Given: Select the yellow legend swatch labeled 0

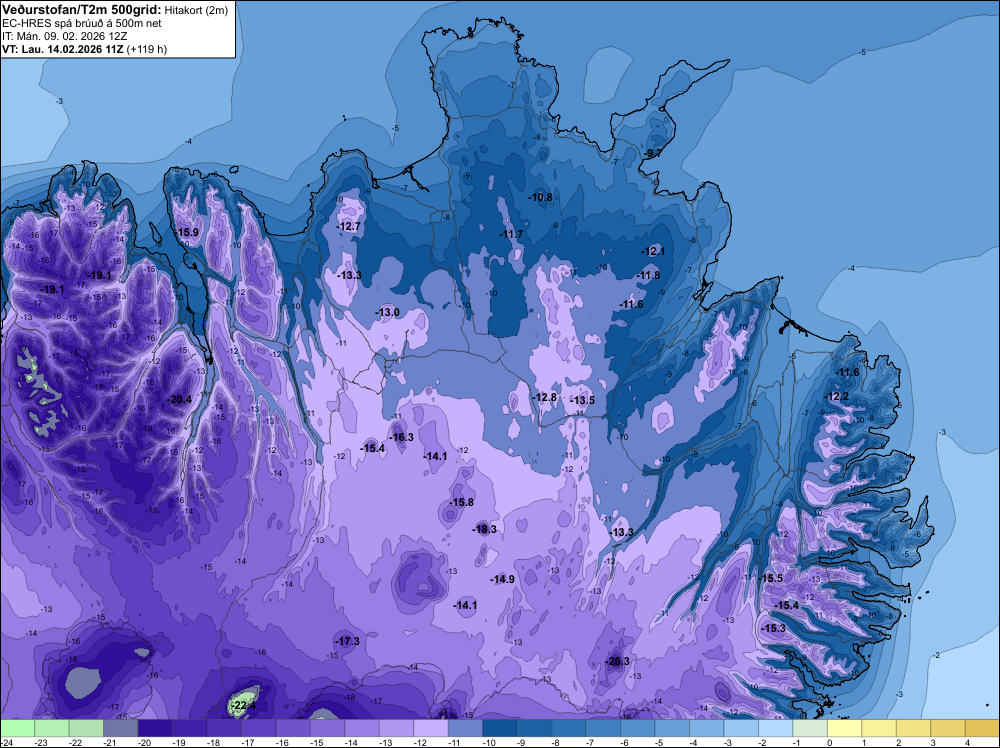Looking at the screenshot, I should pos(844,728).
